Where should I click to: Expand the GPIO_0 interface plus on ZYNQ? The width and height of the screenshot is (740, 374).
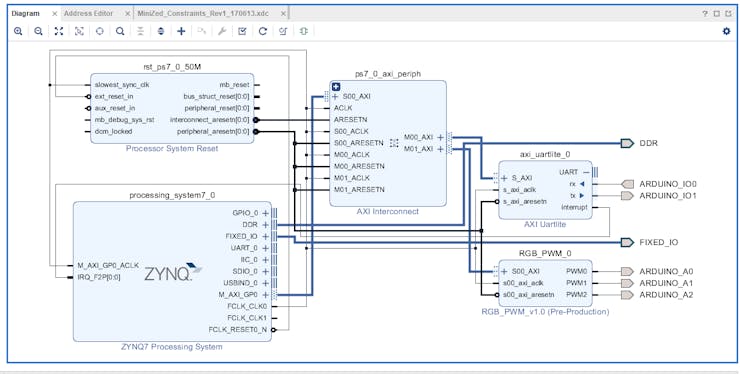coord(266,213)
